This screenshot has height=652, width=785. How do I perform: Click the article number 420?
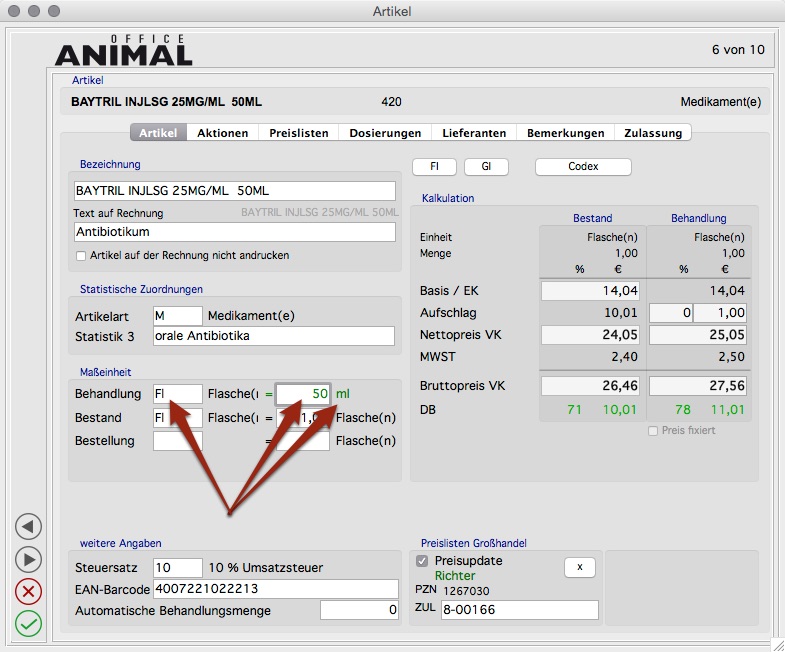[x=391, y=102]
